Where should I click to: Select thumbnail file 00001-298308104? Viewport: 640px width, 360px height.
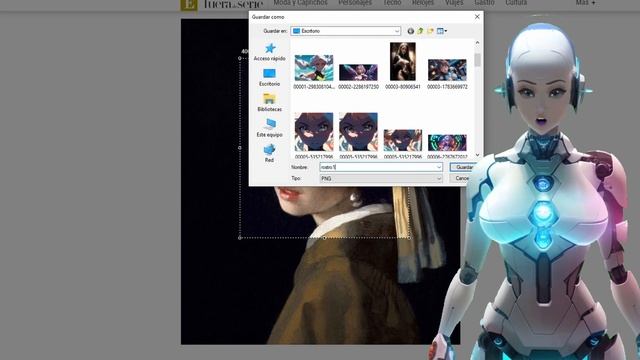314,72
